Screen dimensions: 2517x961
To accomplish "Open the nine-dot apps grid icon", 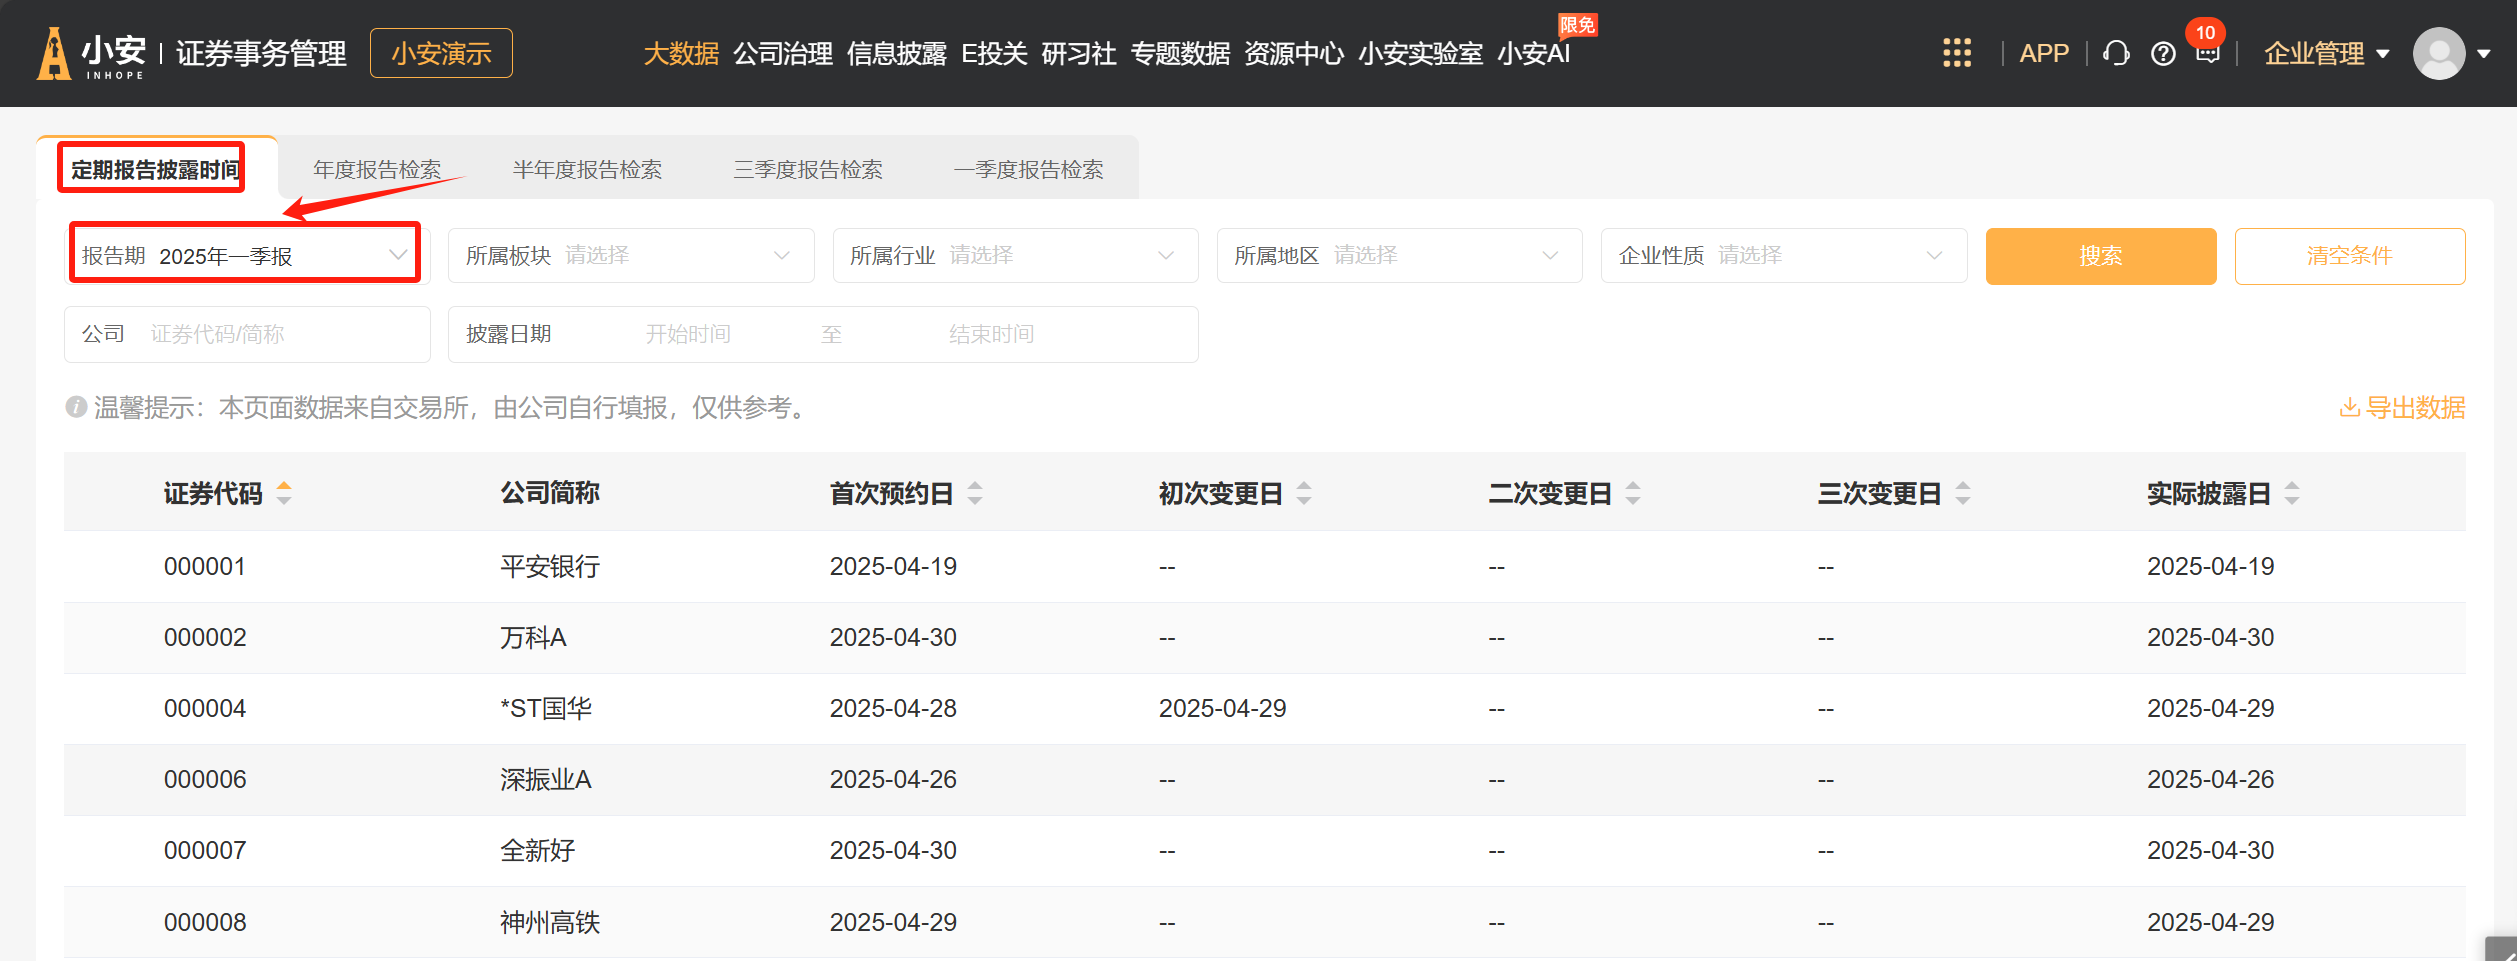I will [x=1956, y=53].
